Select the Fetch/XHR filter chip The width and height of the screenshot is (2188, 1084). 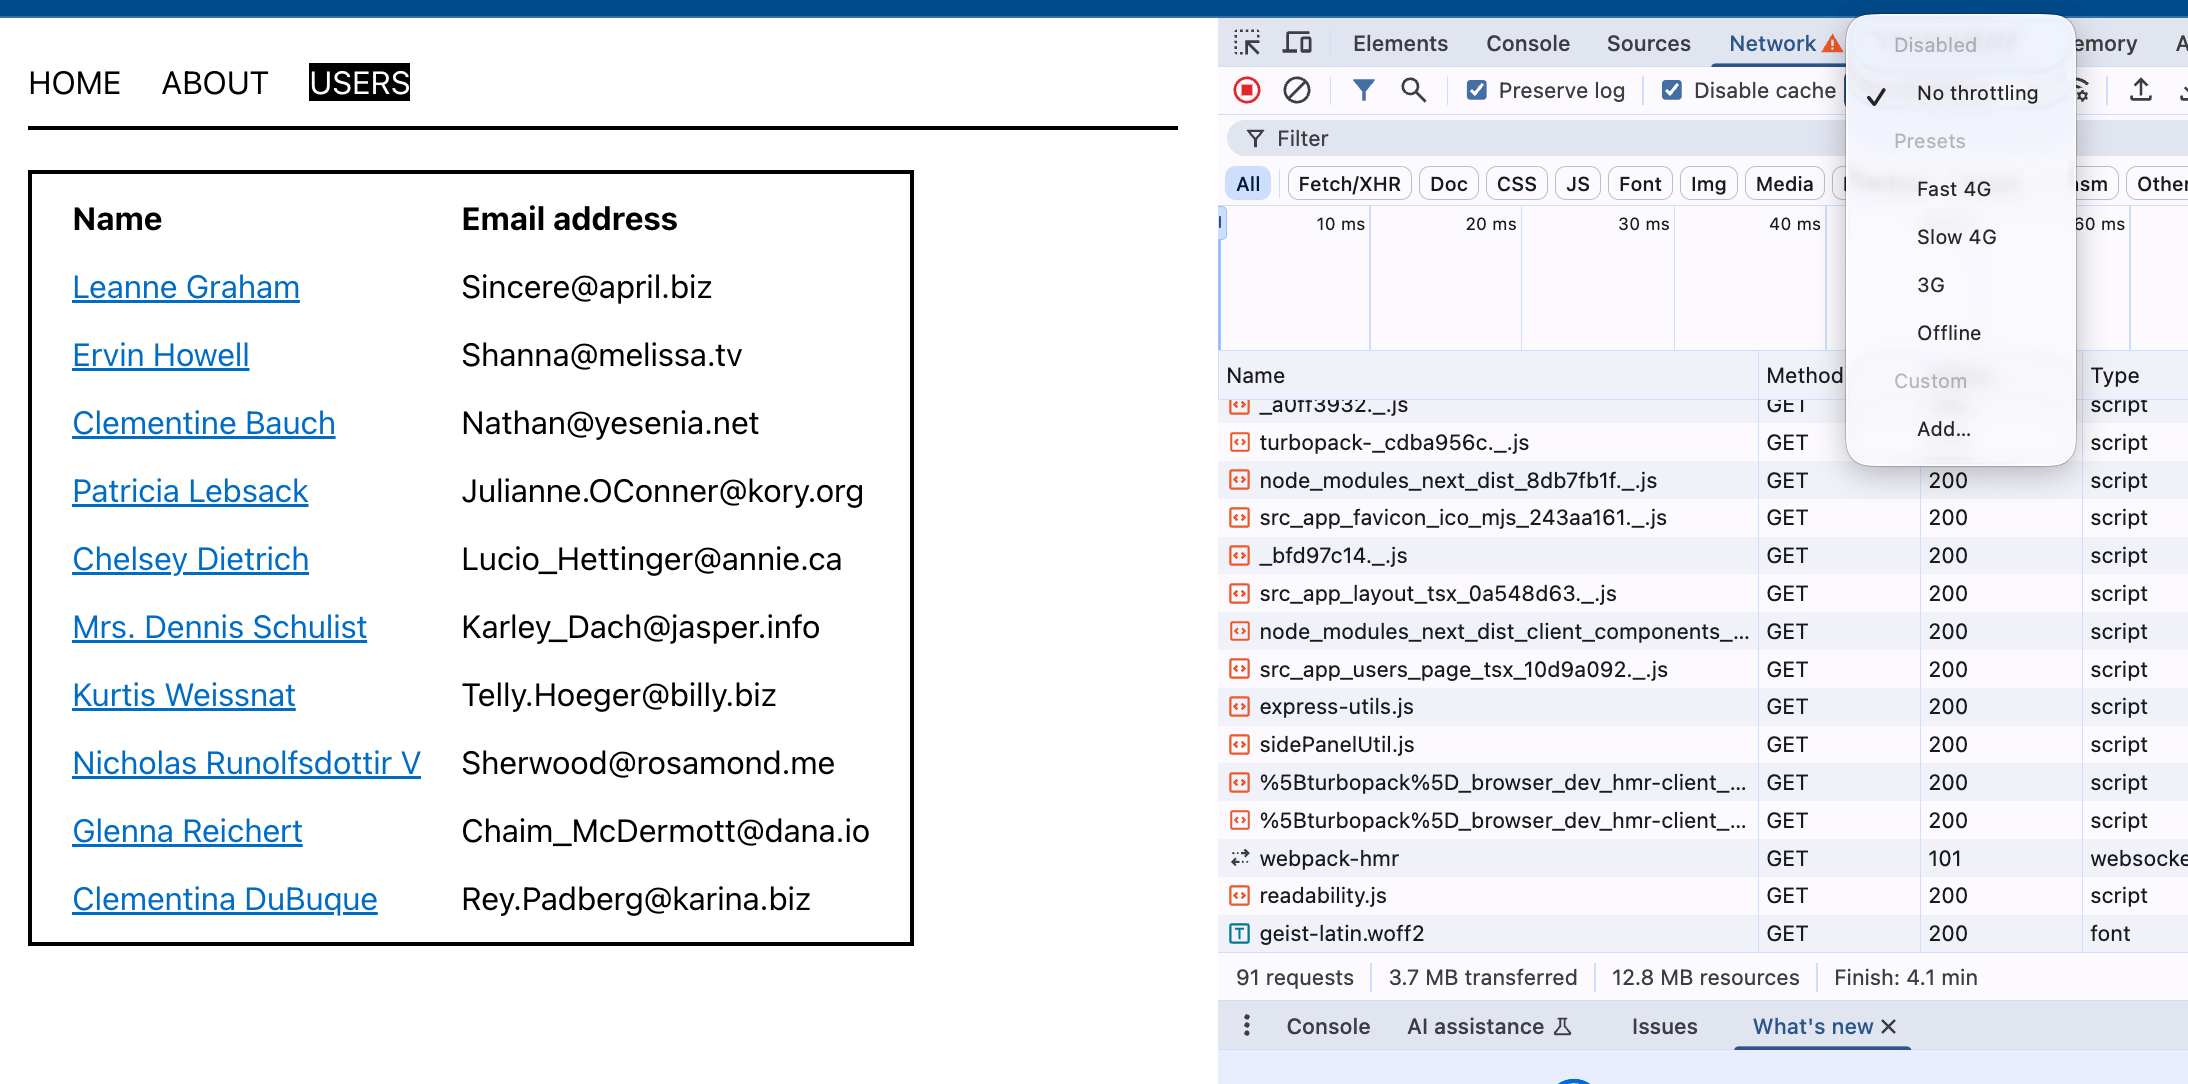(x=1349, y=184)
